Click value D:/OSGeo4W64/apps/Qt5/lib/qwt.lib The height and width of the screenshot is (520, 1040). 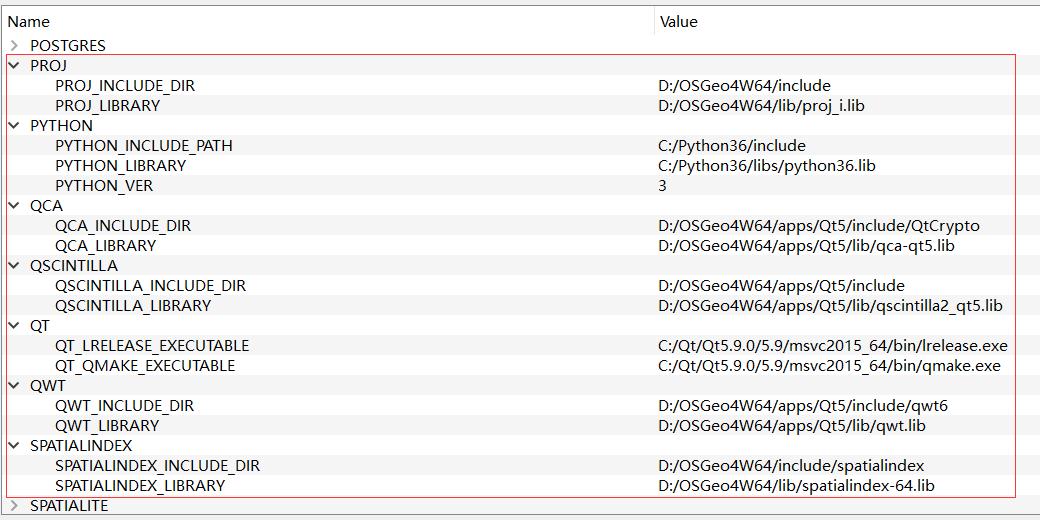[x=792, y=425]
